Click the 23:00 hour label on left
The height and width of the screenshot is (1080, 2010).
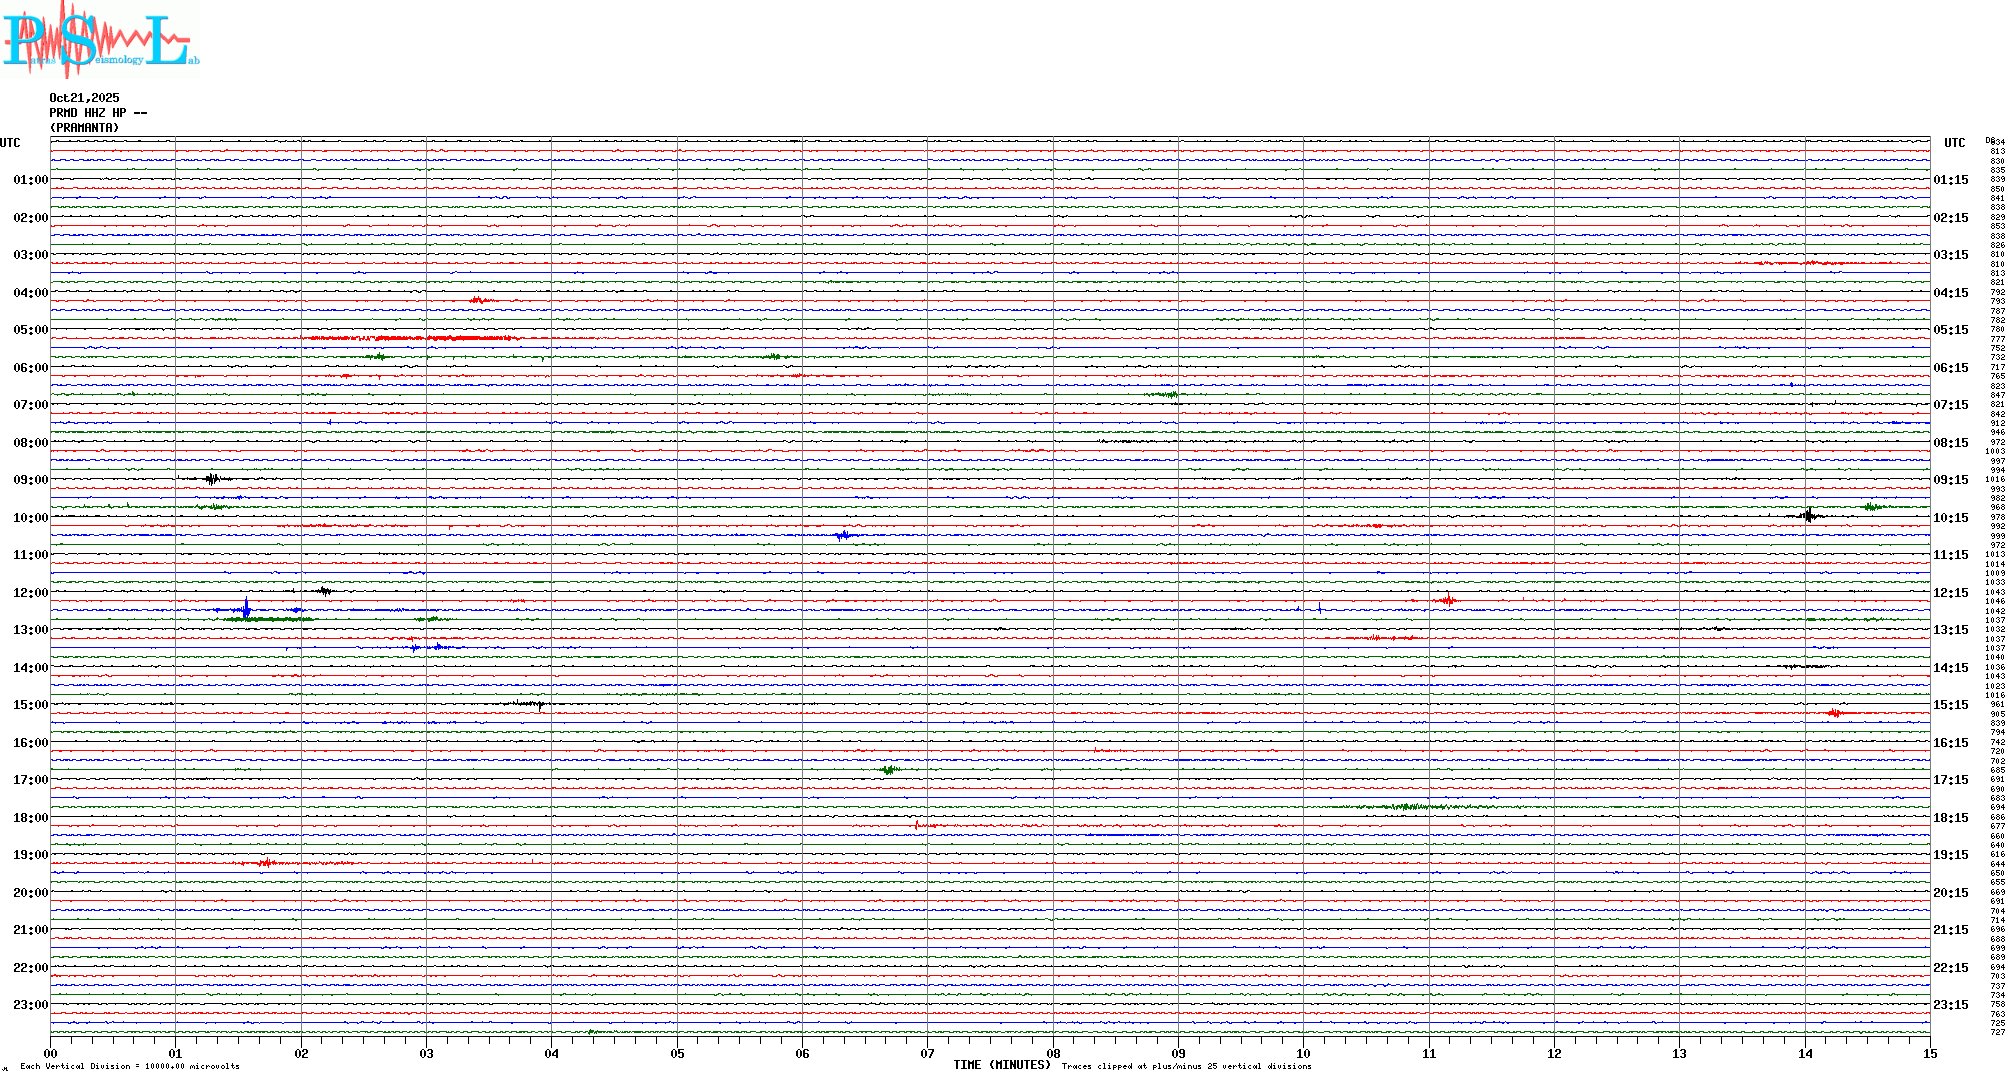pyautogui.click(x=30, y=1005)
